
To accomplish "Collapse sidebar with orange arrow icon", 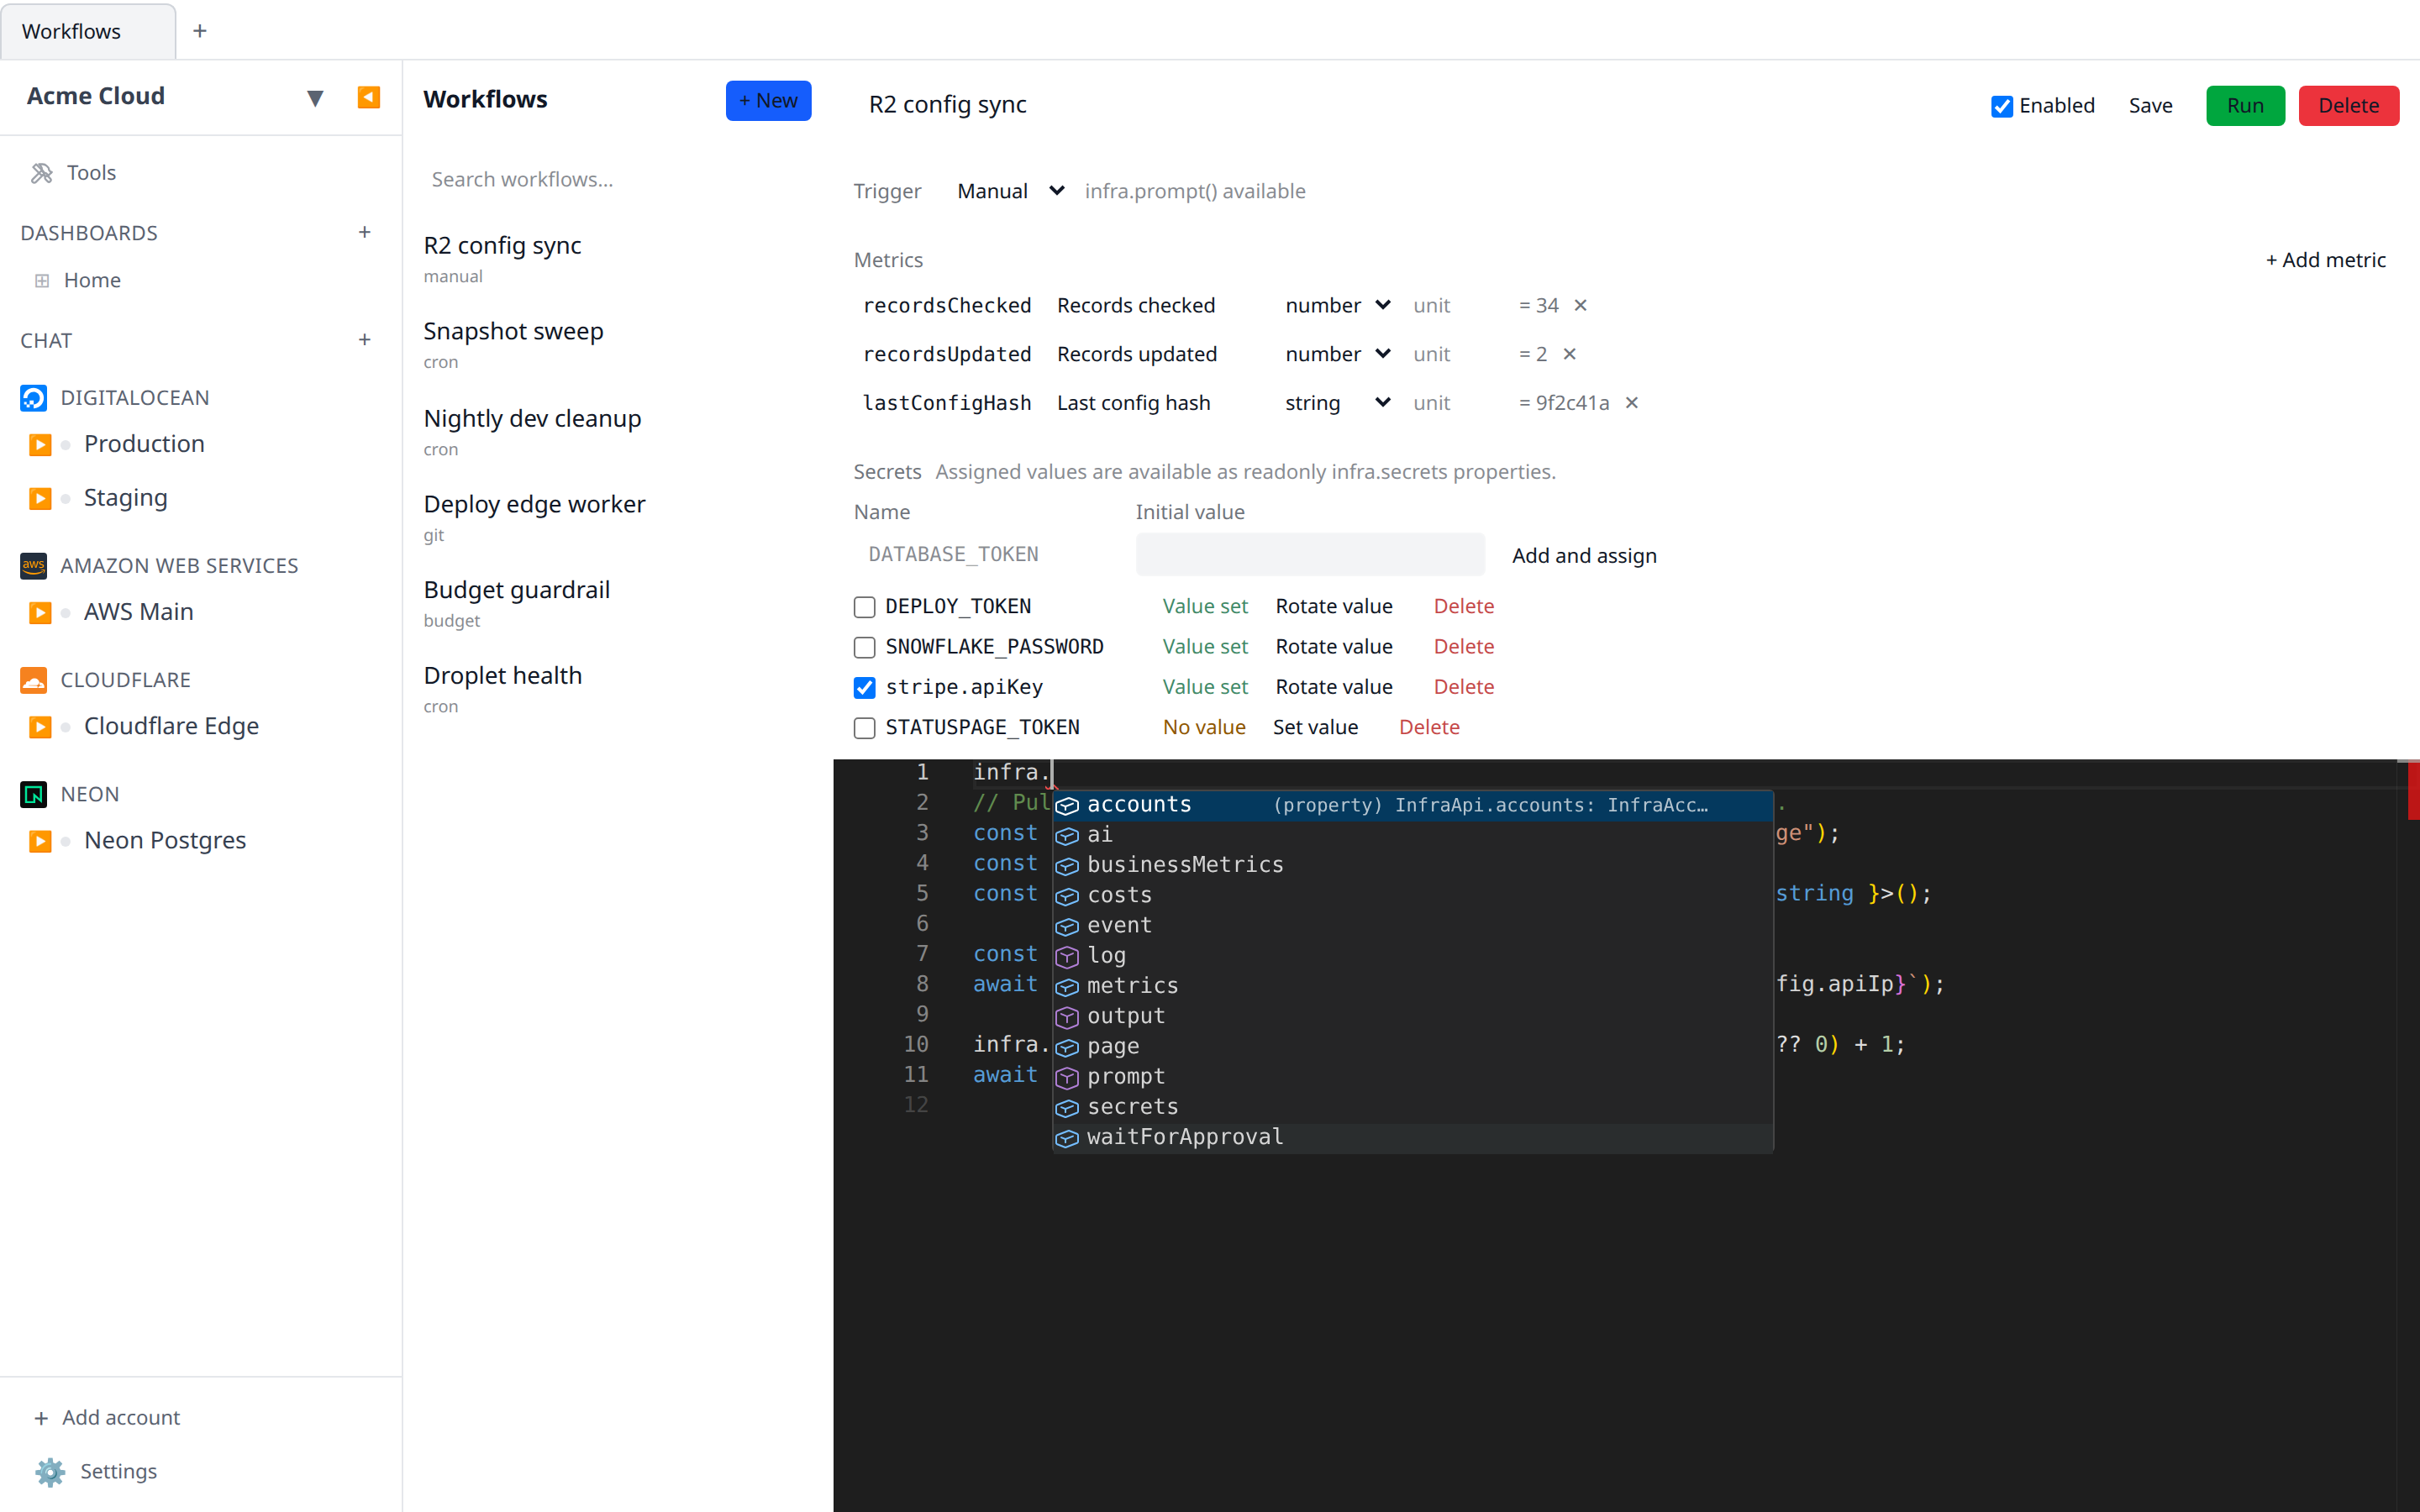I will [x=368, y=97].
